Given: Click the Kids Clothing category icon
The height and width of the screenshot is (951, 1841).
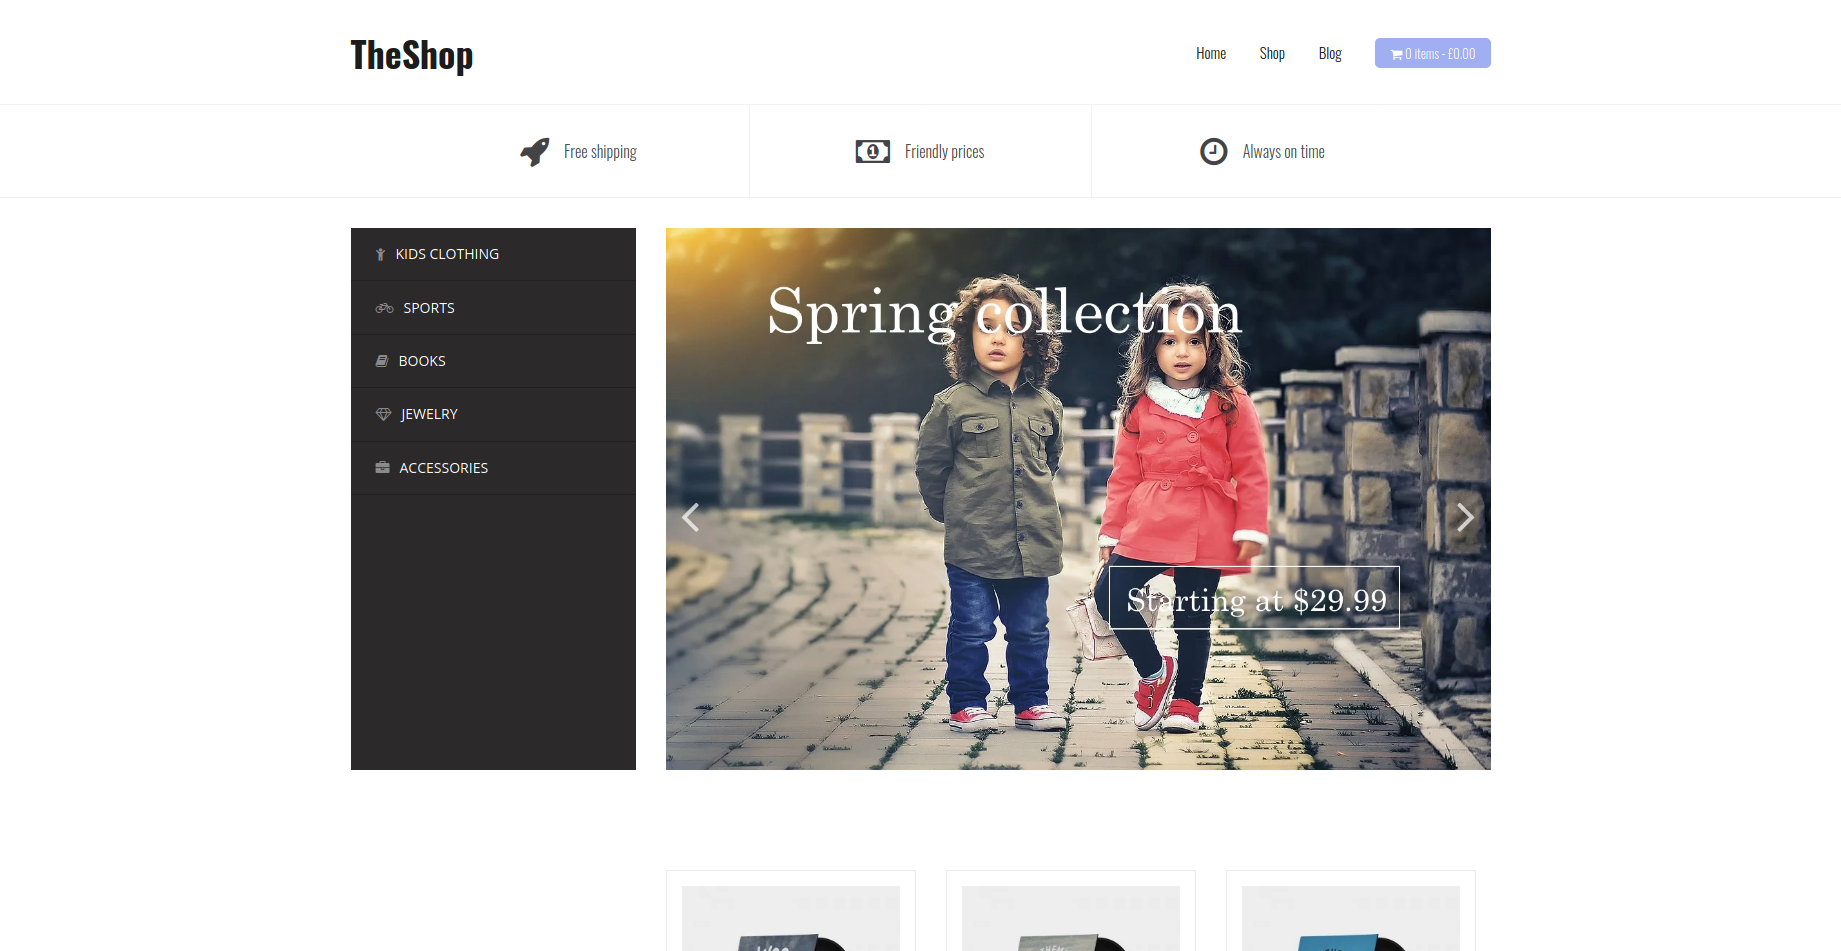Looking at the screenshot, I should tap(380, 255).
